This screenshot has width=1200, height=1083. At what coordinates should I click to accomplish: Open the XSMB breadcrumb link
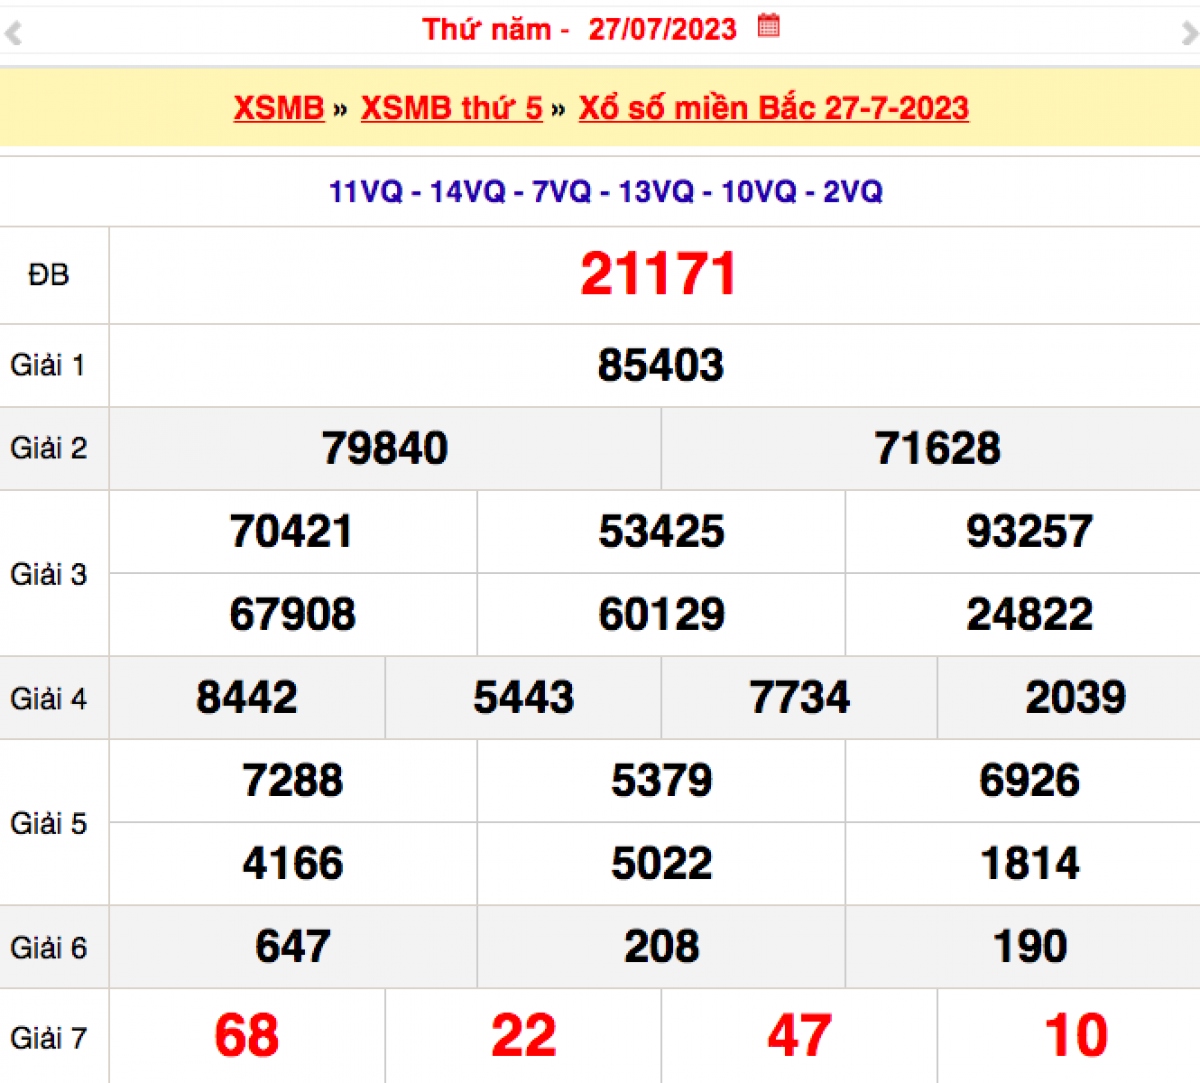tap(279, 108)
